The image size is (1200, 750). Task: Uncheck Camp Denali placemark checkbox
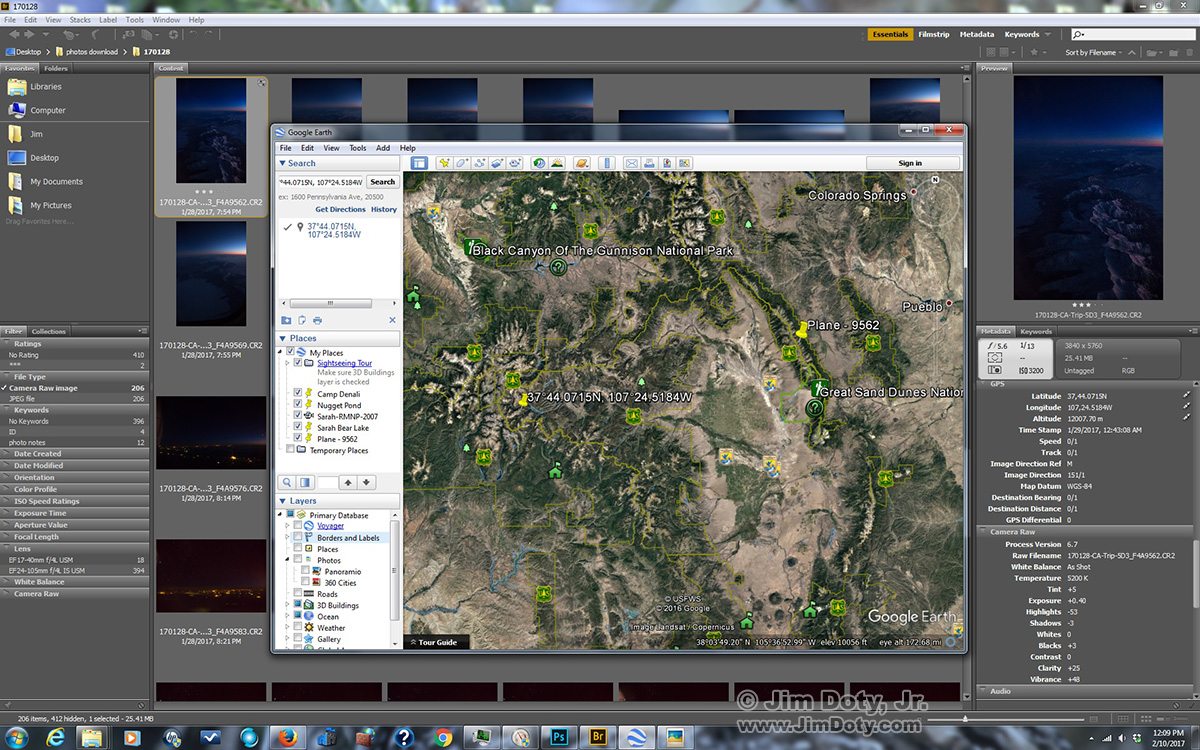coord(298,394)
